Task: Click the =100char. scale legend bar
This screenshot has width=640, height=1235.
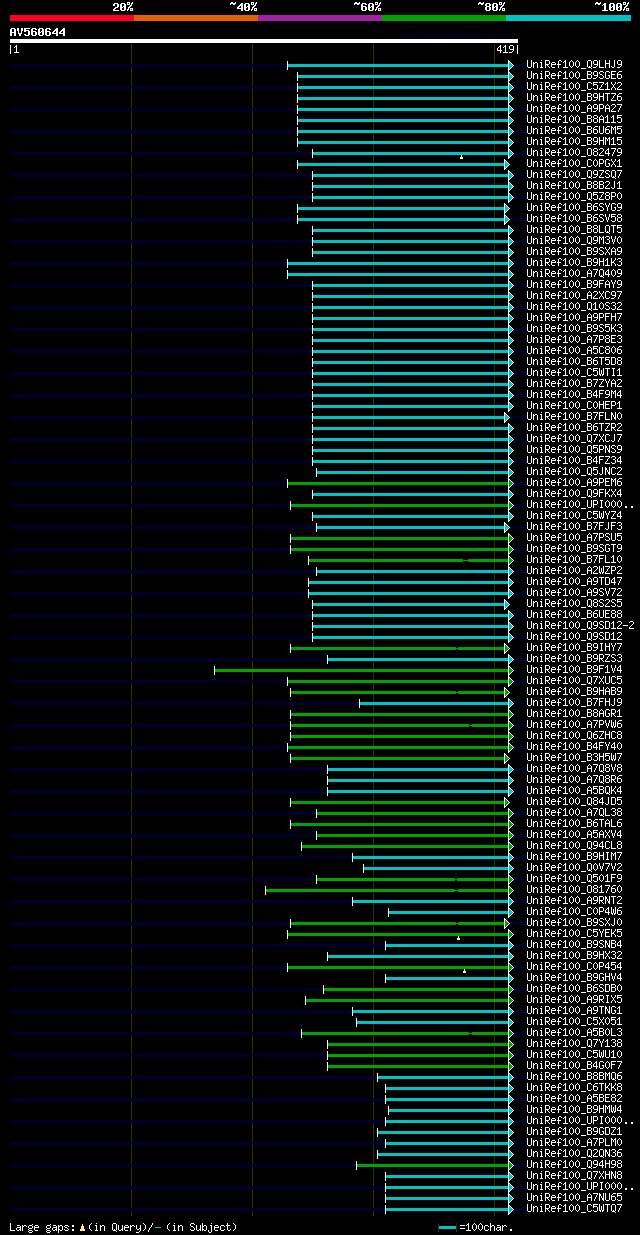Action: [x=447, y=1227]
